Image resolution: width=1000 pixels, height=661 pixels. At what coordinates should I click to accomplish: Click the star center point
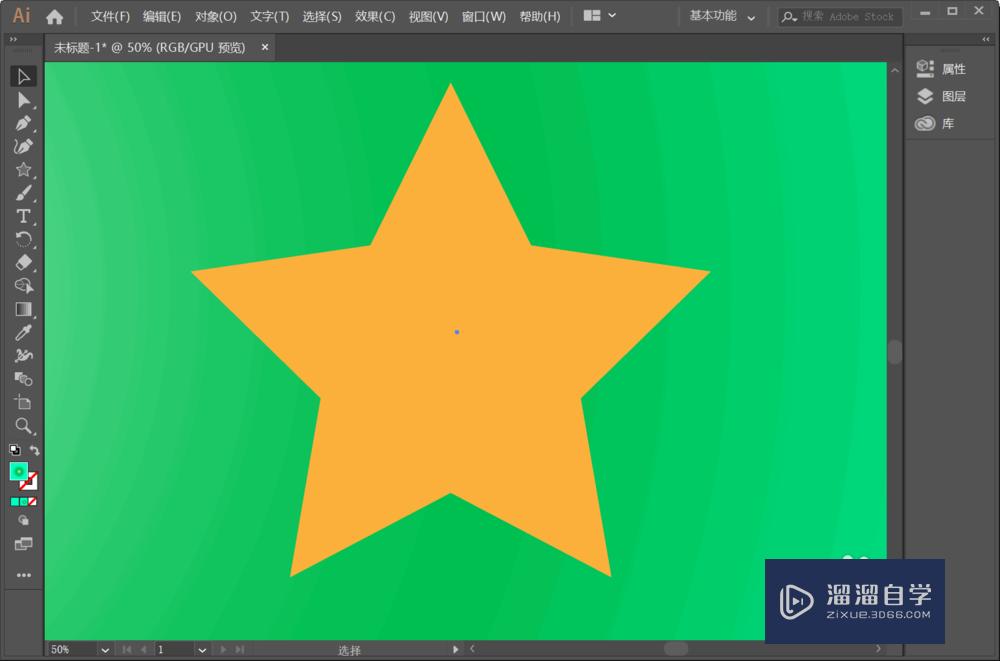457,332
